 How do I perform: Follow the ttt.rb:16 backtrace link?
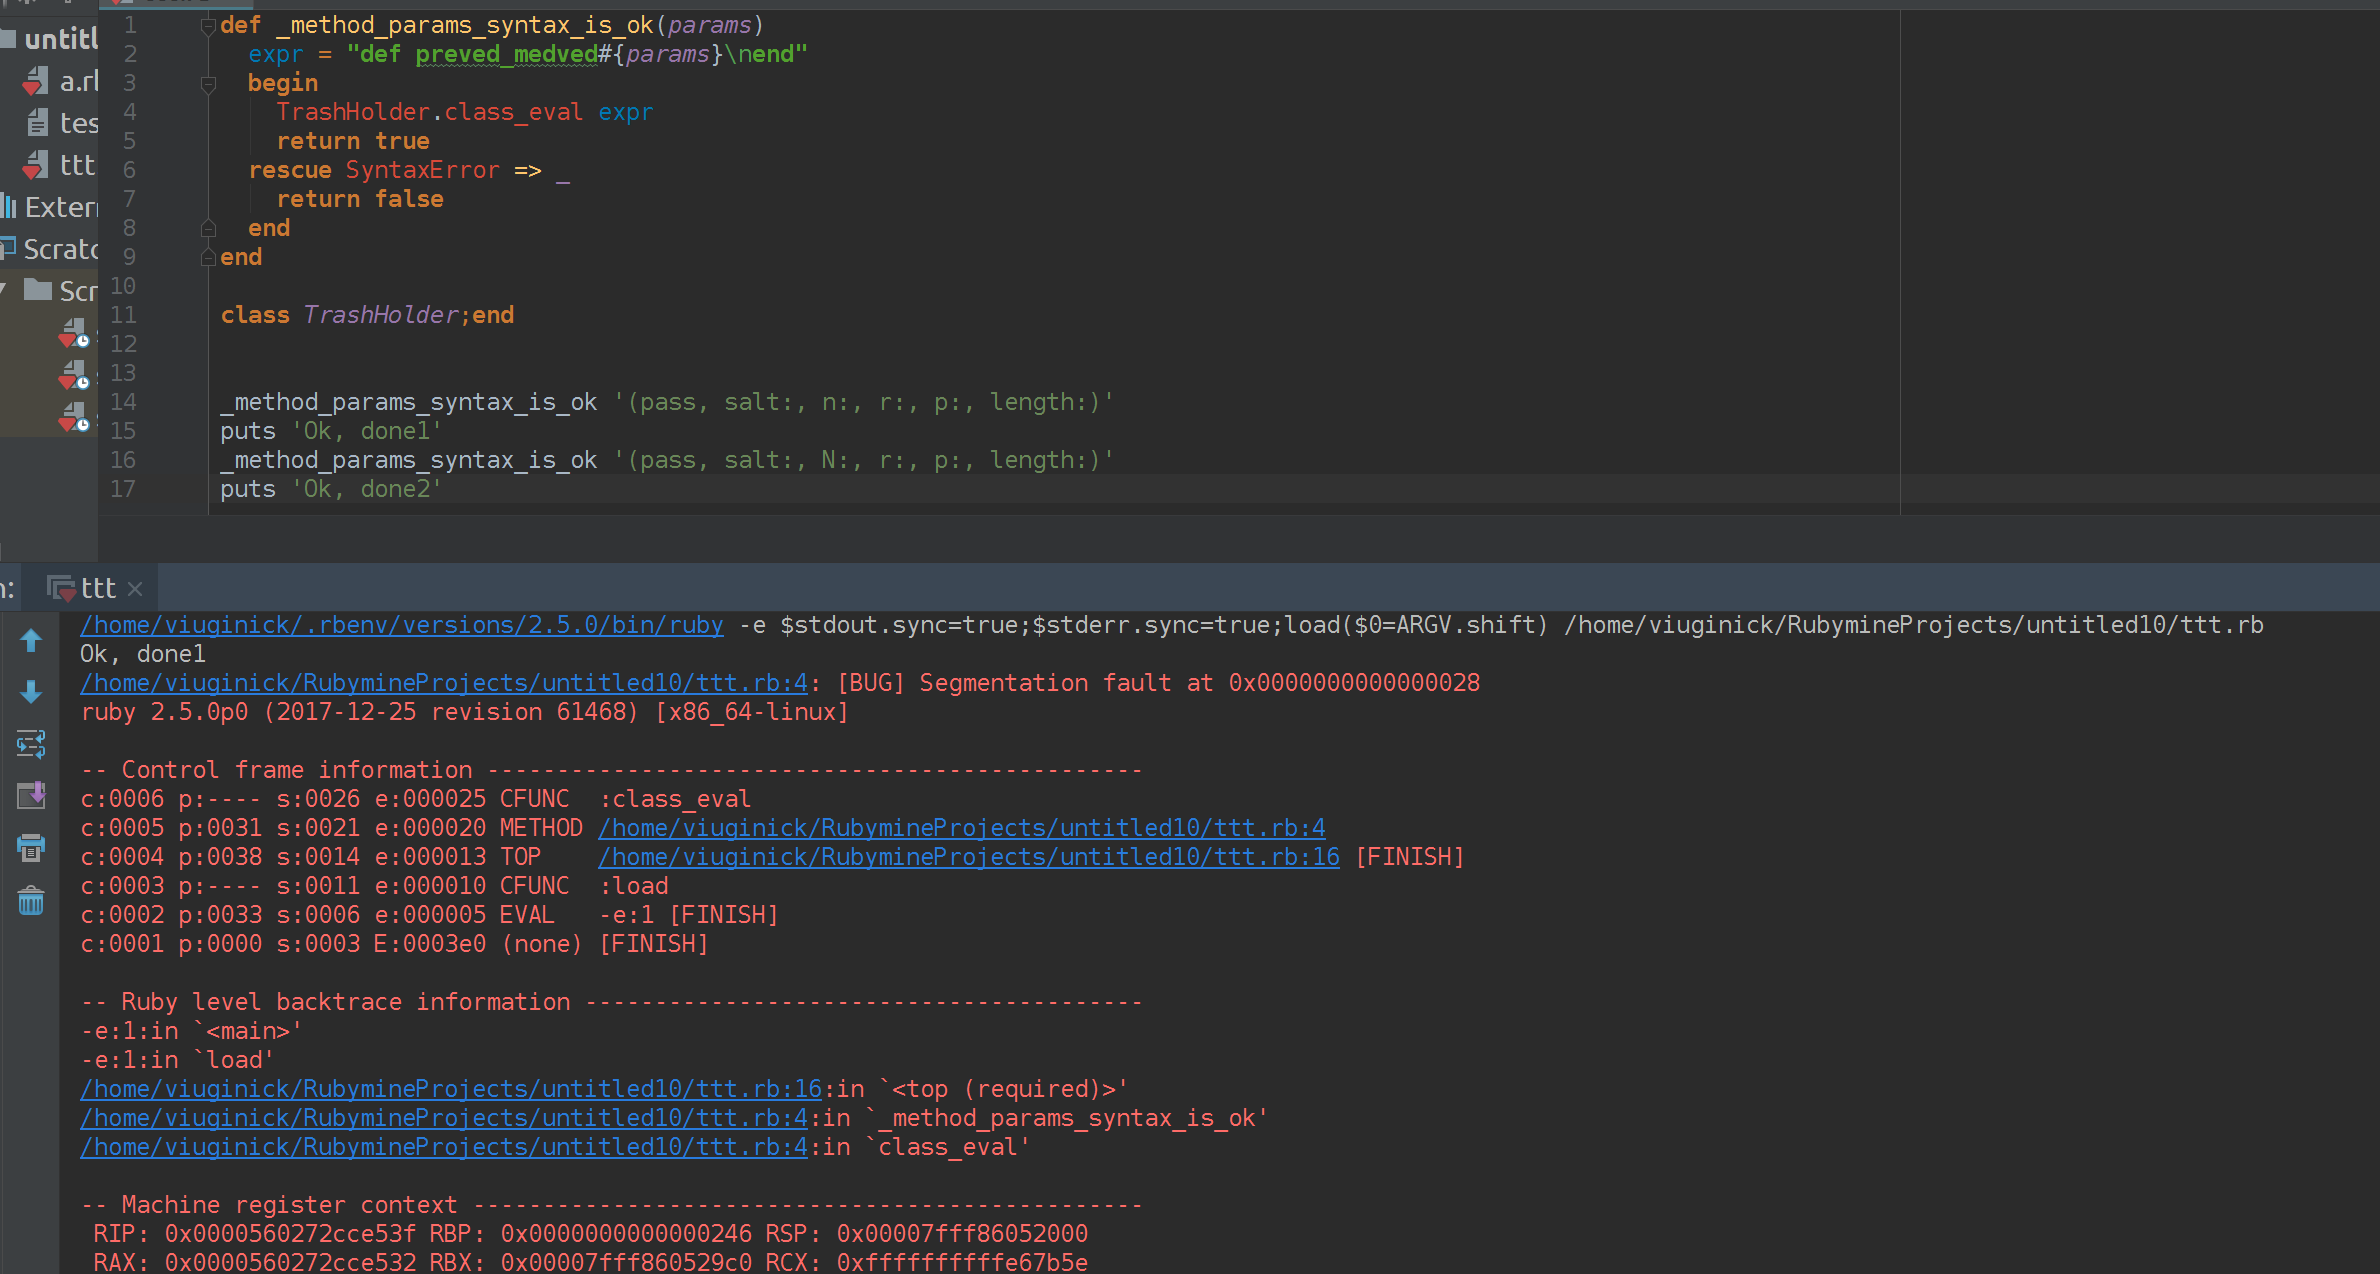click(x=451, y=1088)
